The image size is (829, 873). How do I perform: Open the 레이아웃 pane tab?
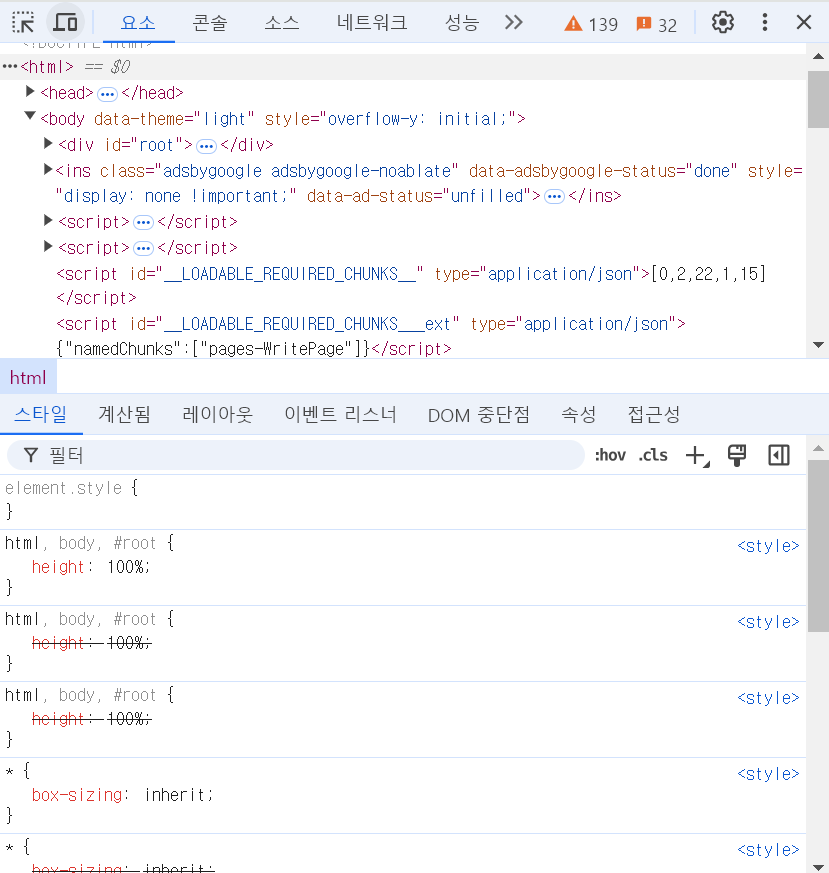[x=217, y=414]
